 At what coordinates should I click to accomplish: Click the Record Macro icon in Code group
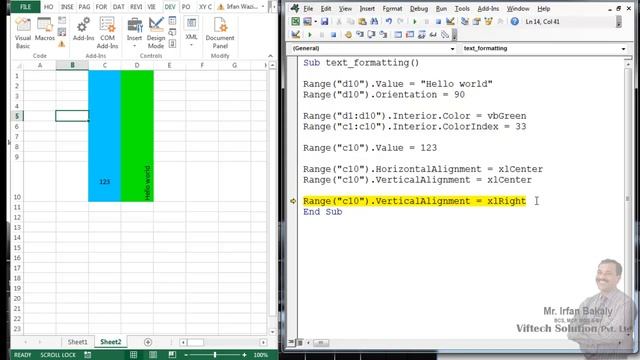pos(62,20)
